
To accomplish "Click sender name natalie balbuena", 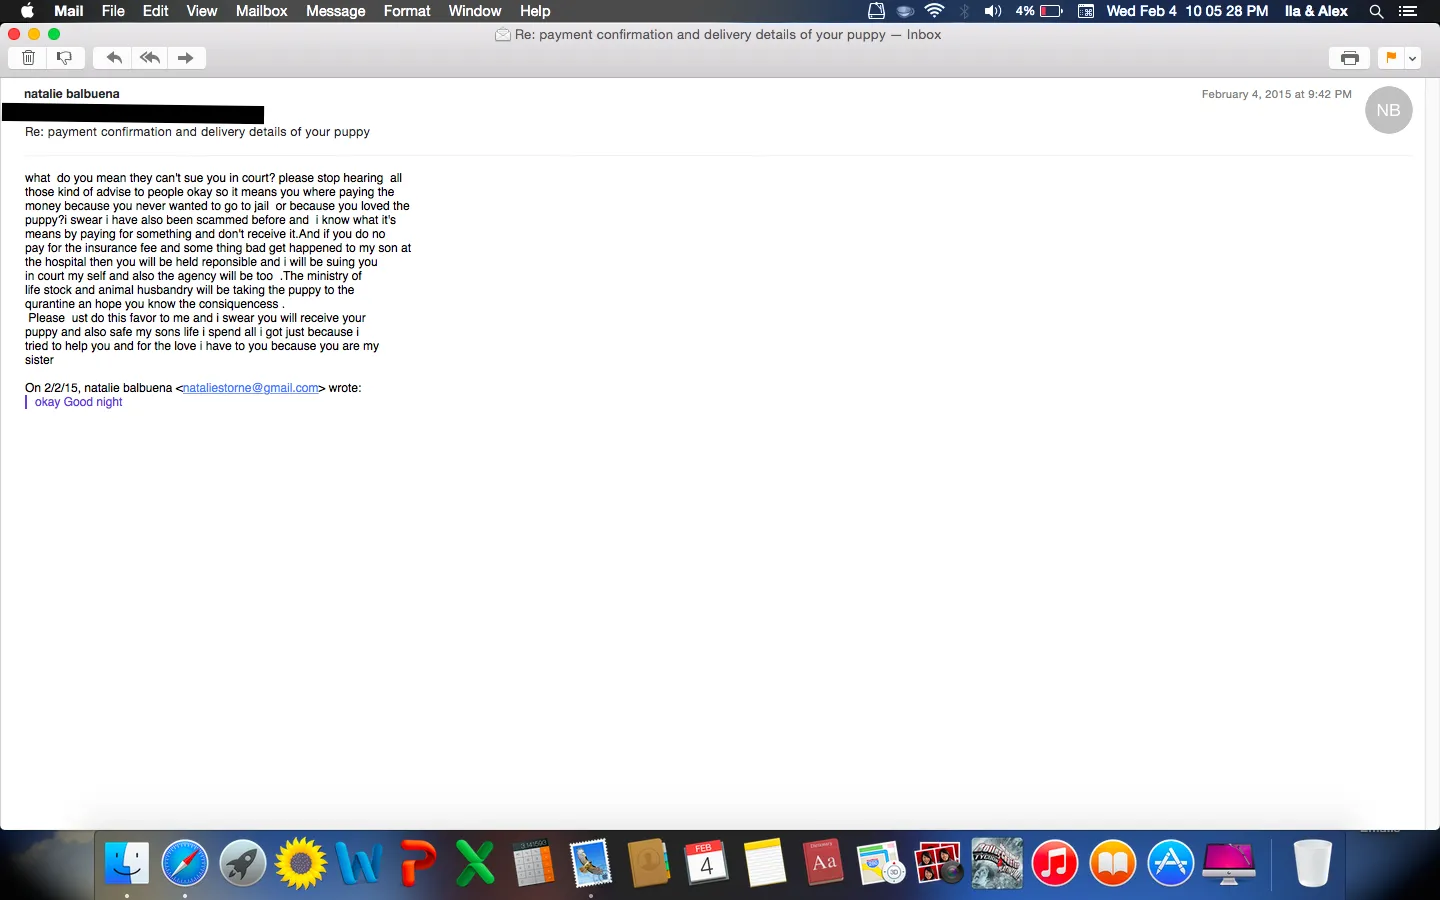I will click(x=72, y=94).
